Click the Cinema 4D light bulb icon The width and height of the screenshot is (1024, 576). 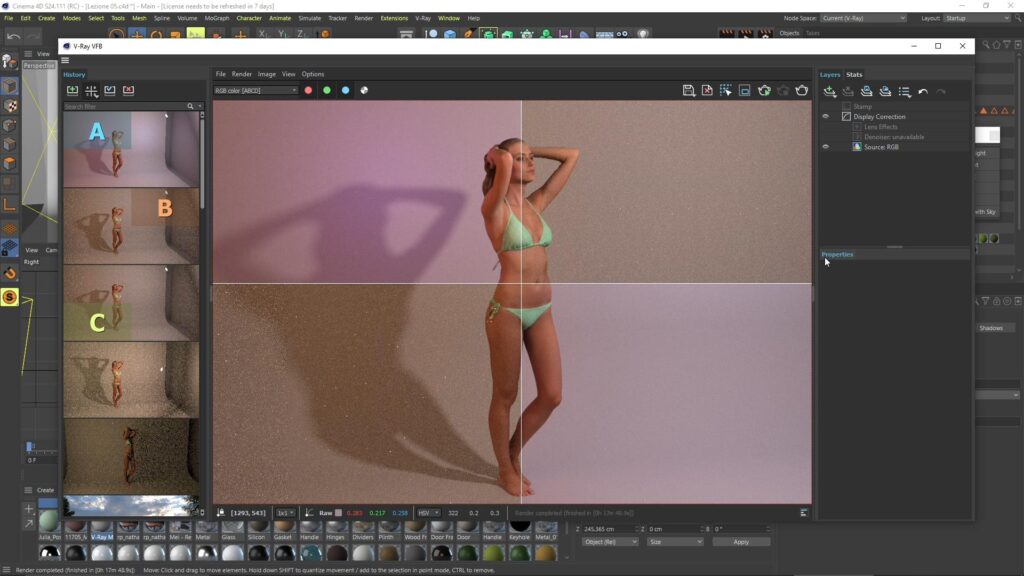pyautogui.click(x=643, y=34)
